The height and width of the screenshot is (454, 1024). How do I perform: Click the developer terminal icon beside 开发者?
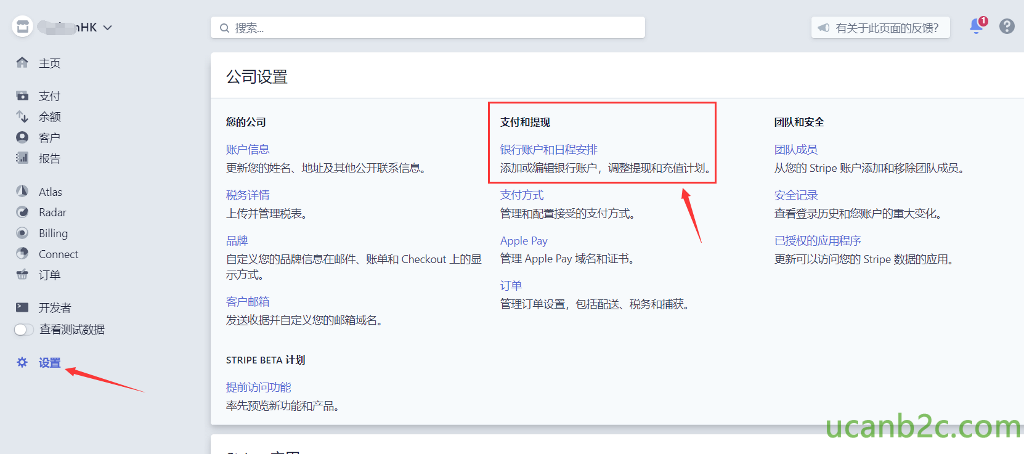pyautogui.click(x=22, y=307)
